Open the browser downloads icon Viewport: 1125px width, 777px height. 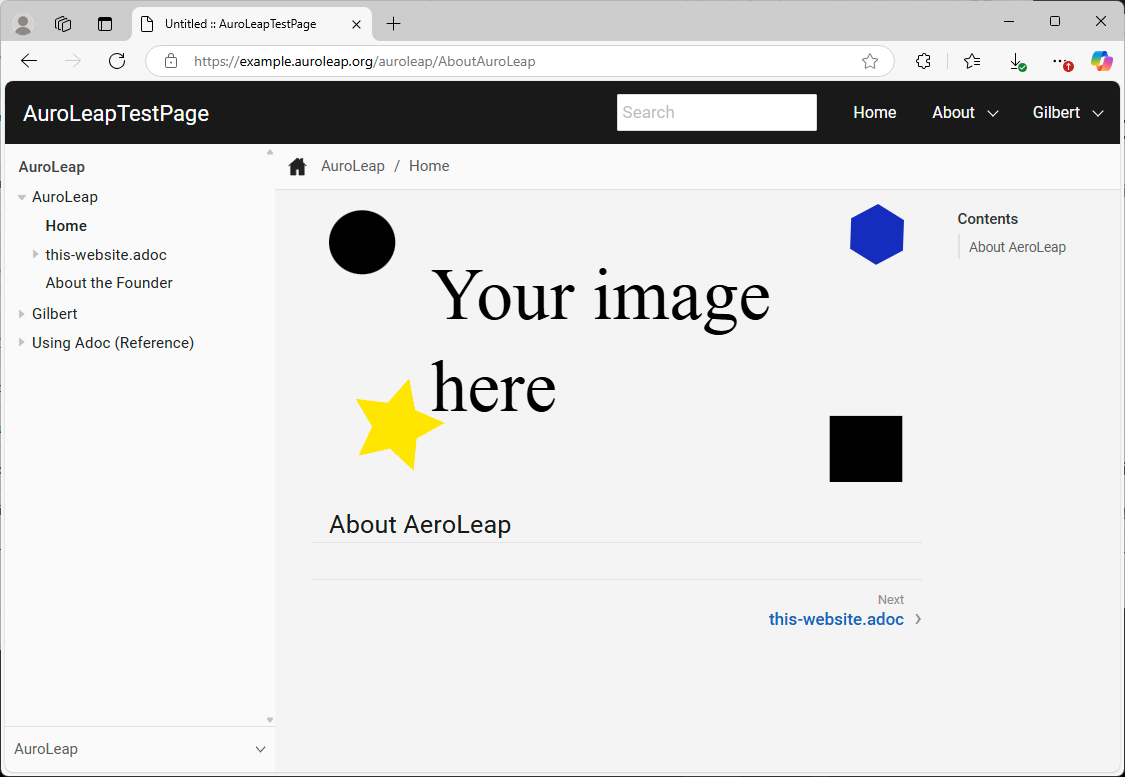pos(1016,61)
